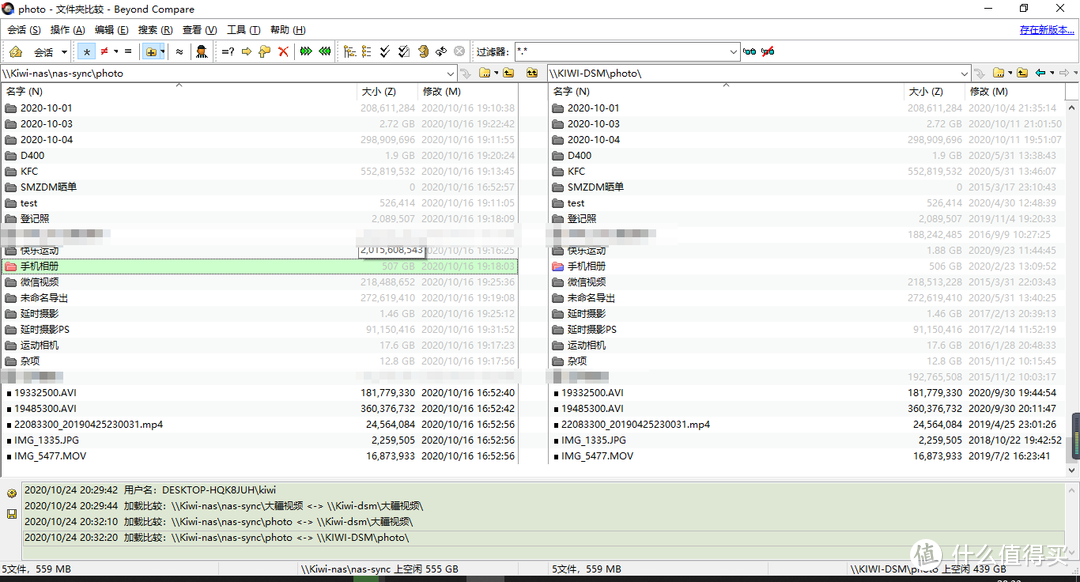Click the Swap Sides arrows icon

click(441, 52)
